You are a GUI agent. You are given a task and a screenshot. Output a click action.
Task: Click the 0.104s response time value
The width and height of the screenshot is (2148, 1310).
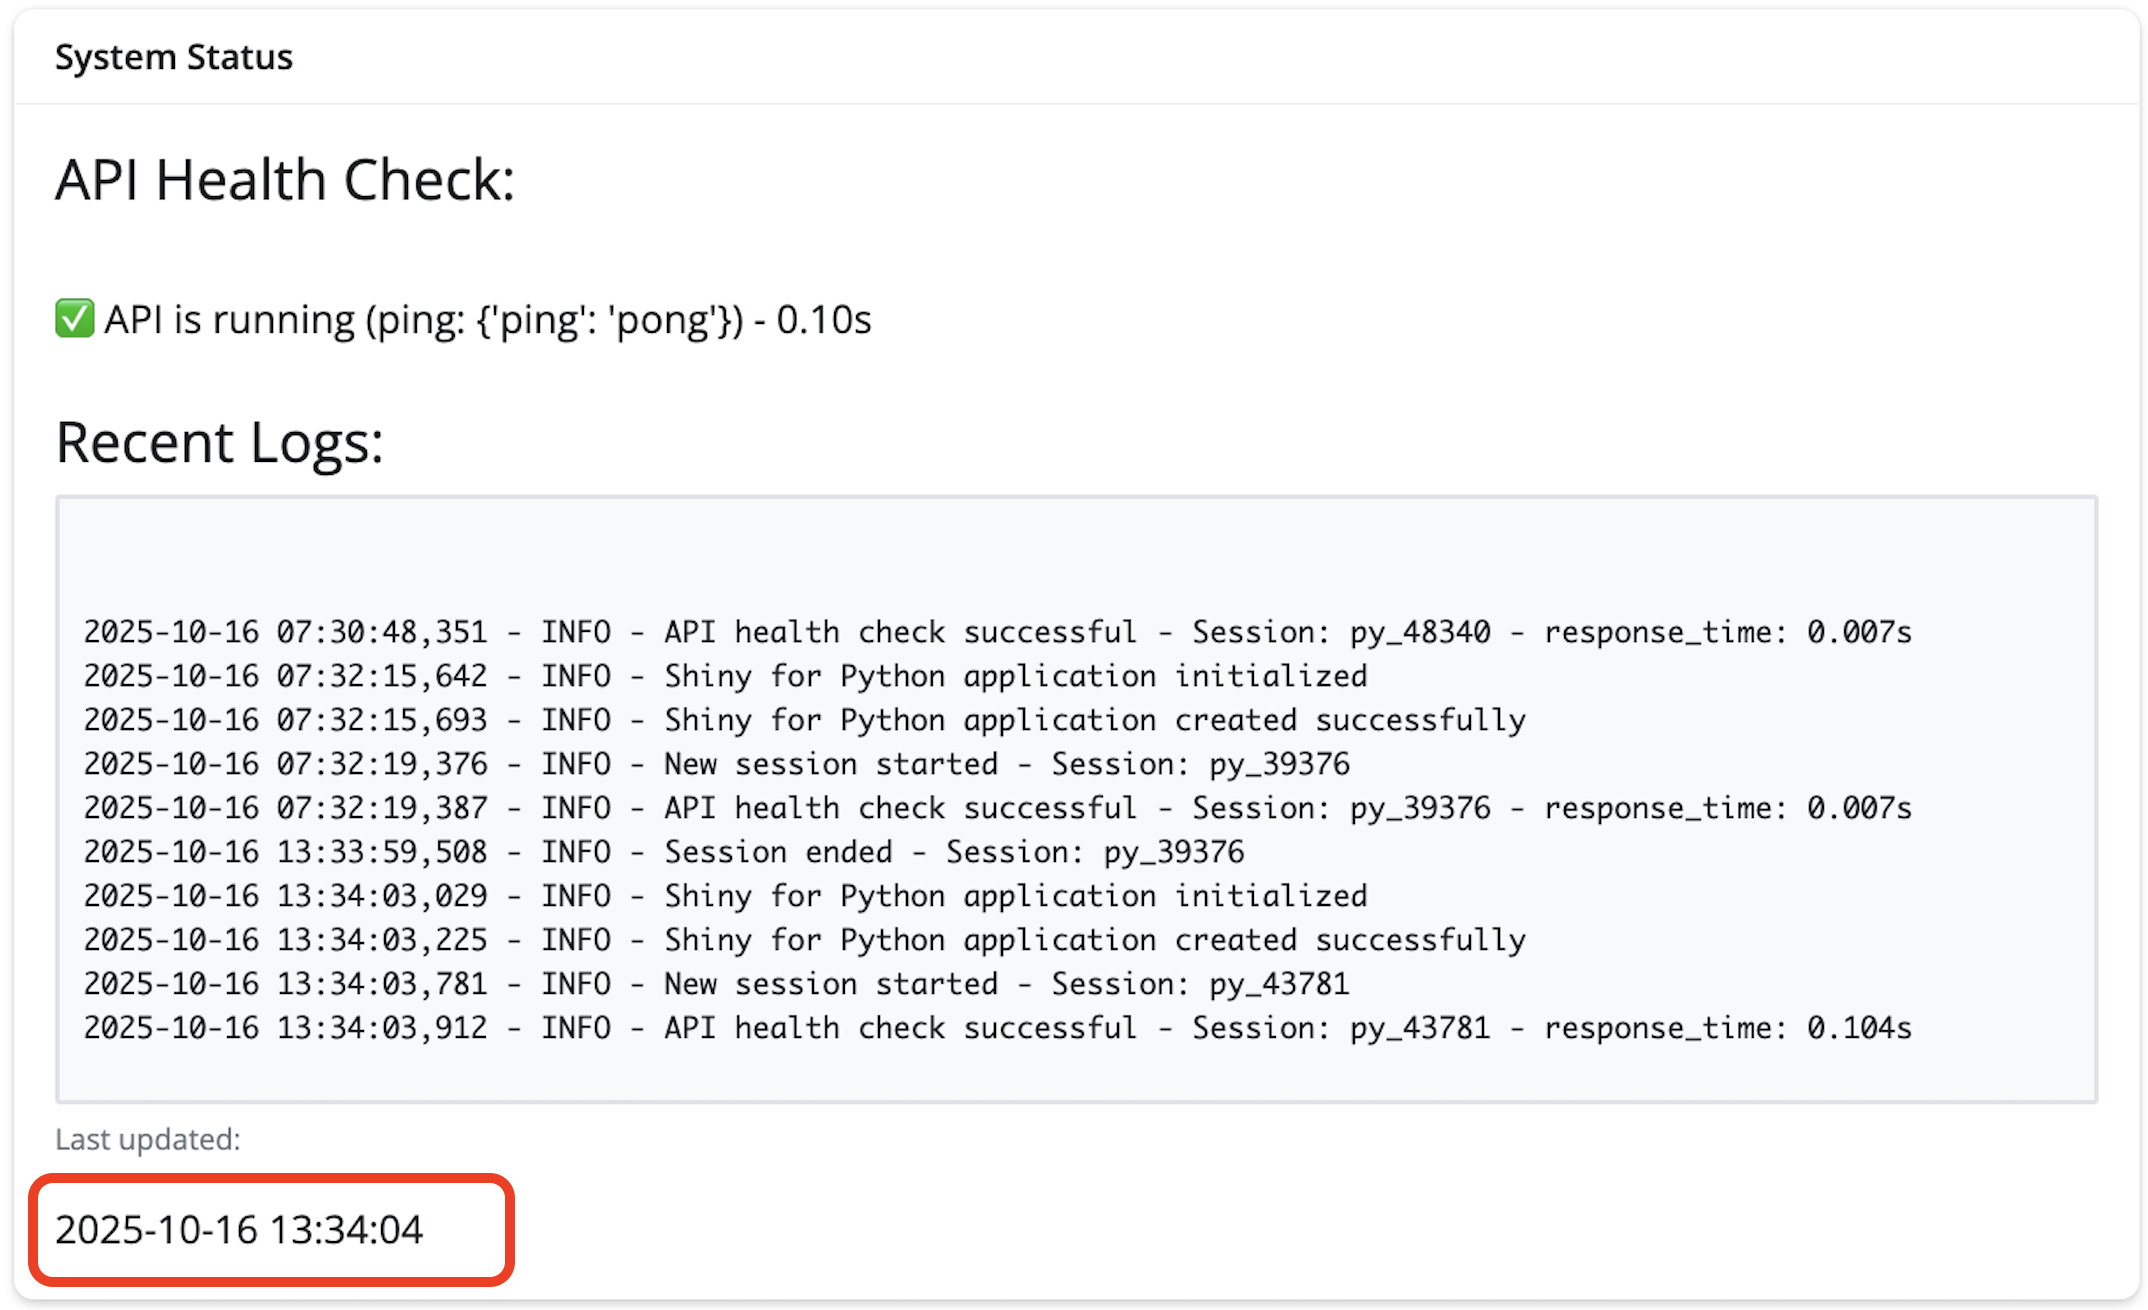coord(1859,1028)
